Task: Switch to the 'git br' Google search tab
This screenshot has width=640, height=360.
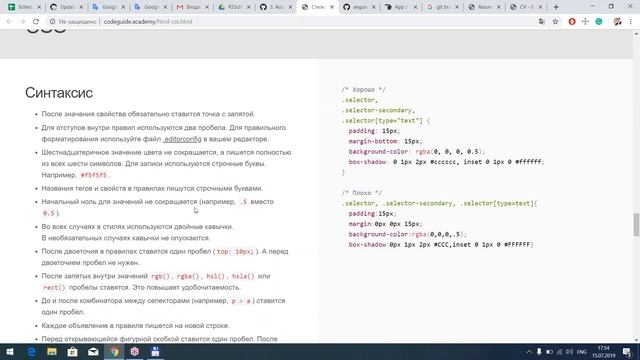Action: point(442,7)
